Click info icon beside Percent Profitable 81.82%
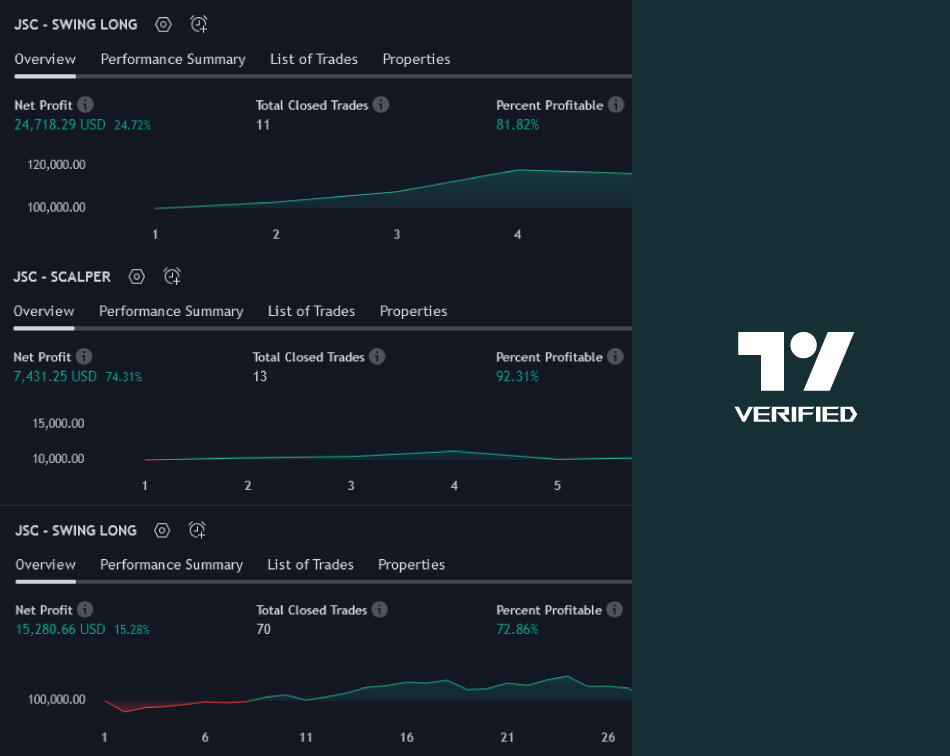Image resolution: width=950 pixels, height=756 pixels. tap(616, 105)
